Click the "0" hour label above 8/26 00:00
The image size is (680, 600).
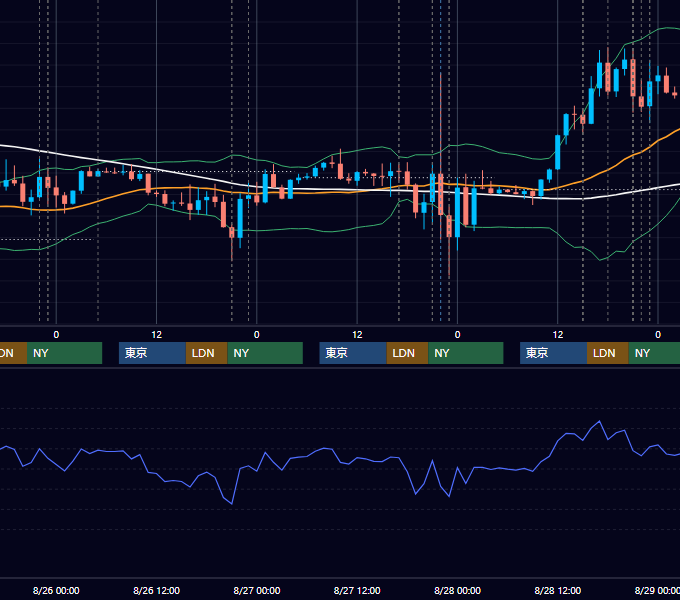[x=56, y=335]
